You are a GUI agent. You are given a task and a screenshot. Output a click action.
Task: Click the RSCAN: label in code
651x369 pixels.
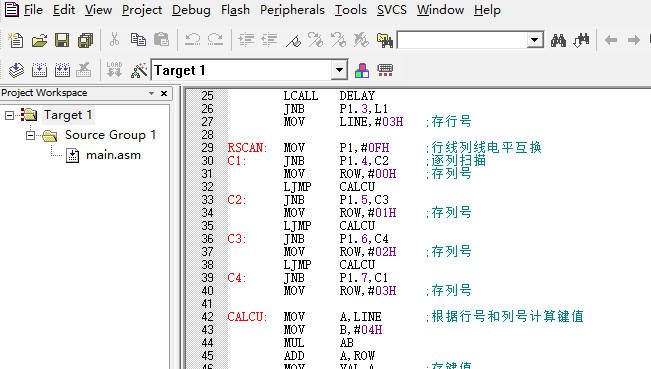247,148
